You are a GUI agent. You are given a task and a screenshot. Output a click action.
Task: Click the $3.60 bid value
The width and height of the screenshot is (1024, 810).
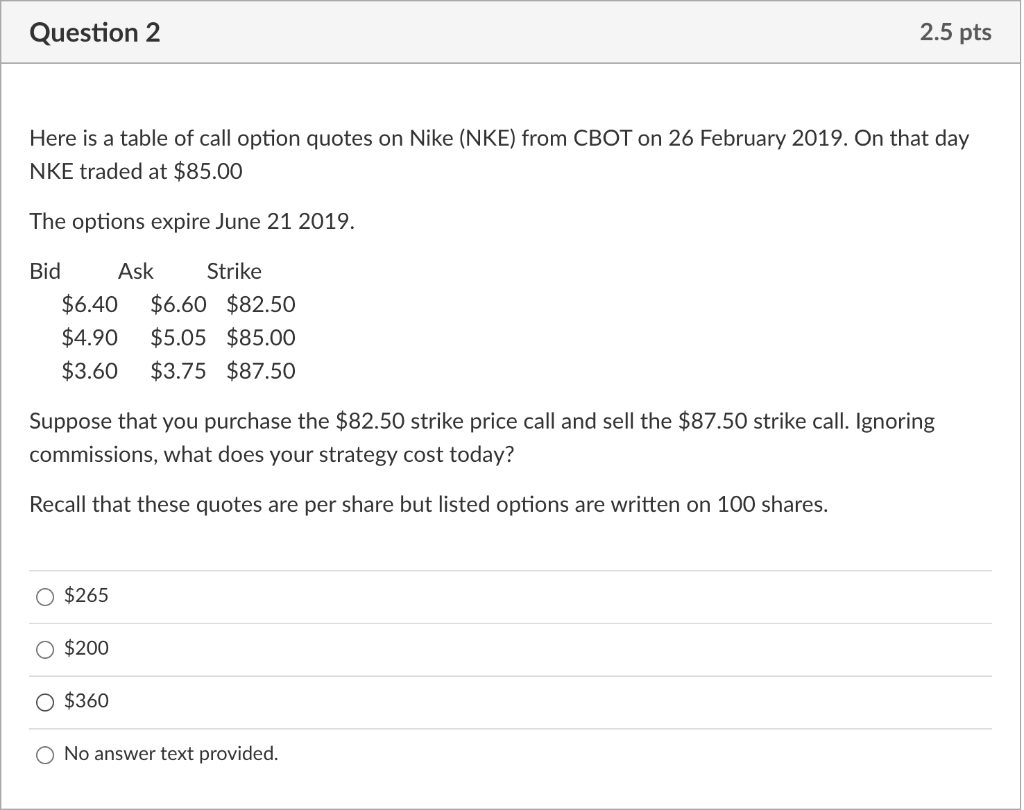coord(89,371)
